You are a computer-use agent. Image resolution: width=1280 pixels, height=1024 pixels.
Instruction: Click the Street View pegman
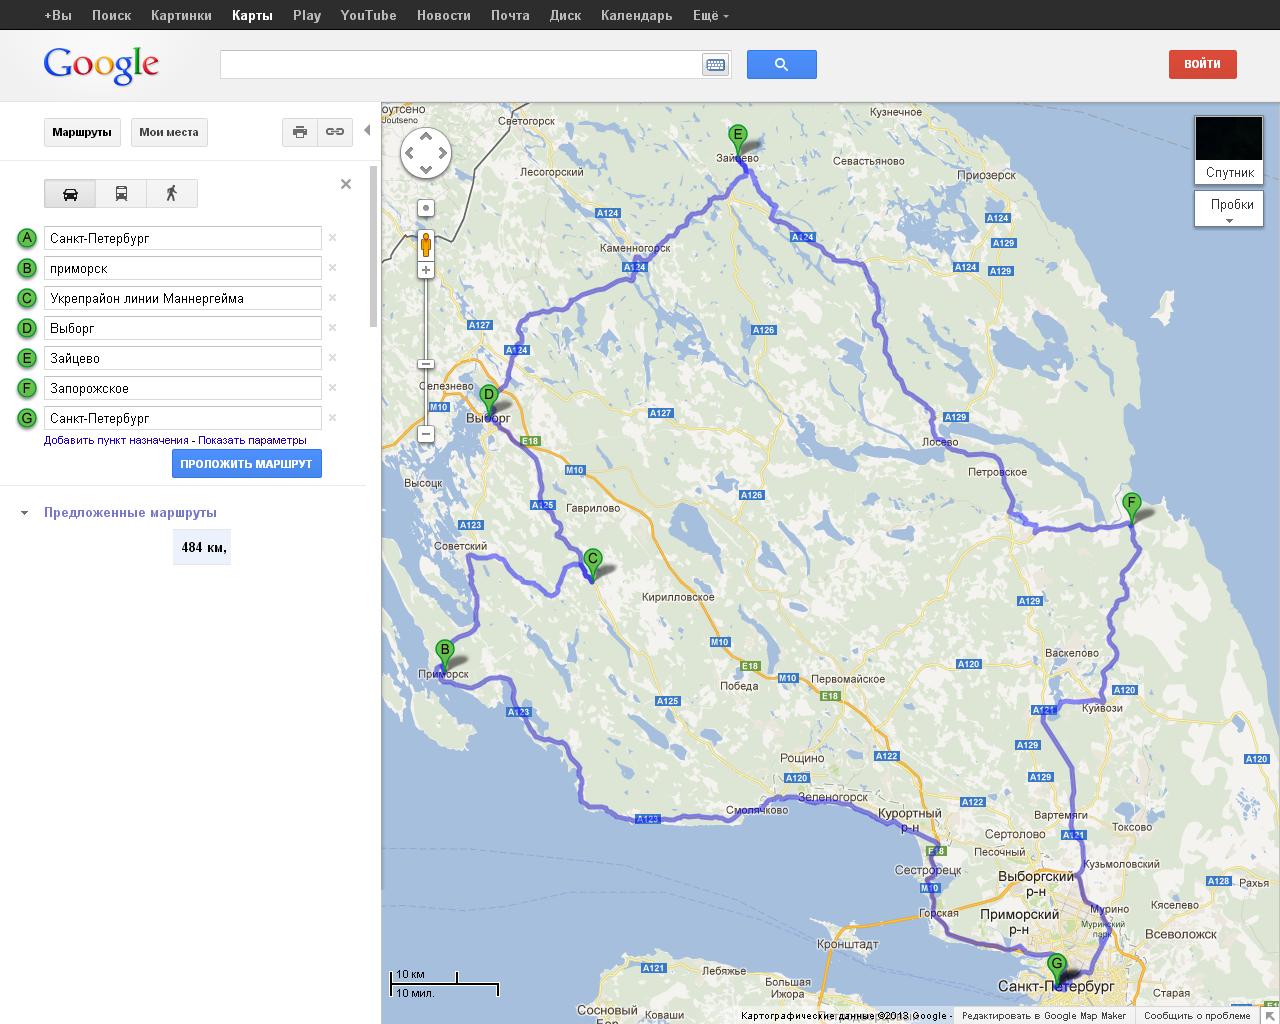pos(426,244)
